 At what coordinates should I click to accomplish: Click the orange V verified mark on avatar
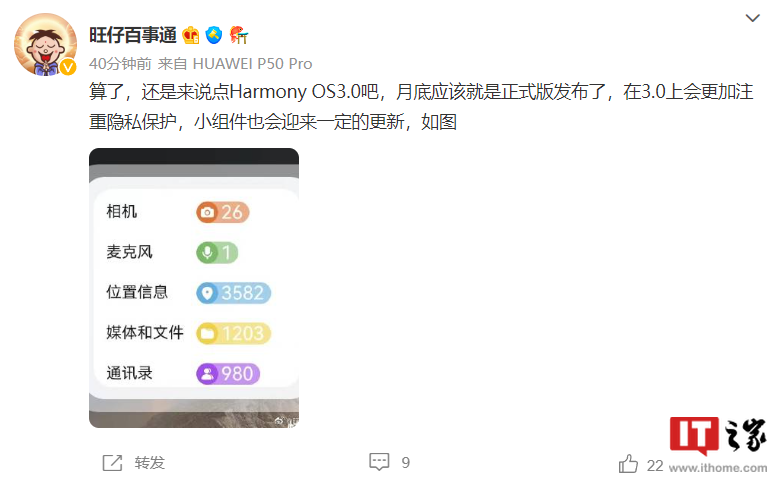coord(68,67)
